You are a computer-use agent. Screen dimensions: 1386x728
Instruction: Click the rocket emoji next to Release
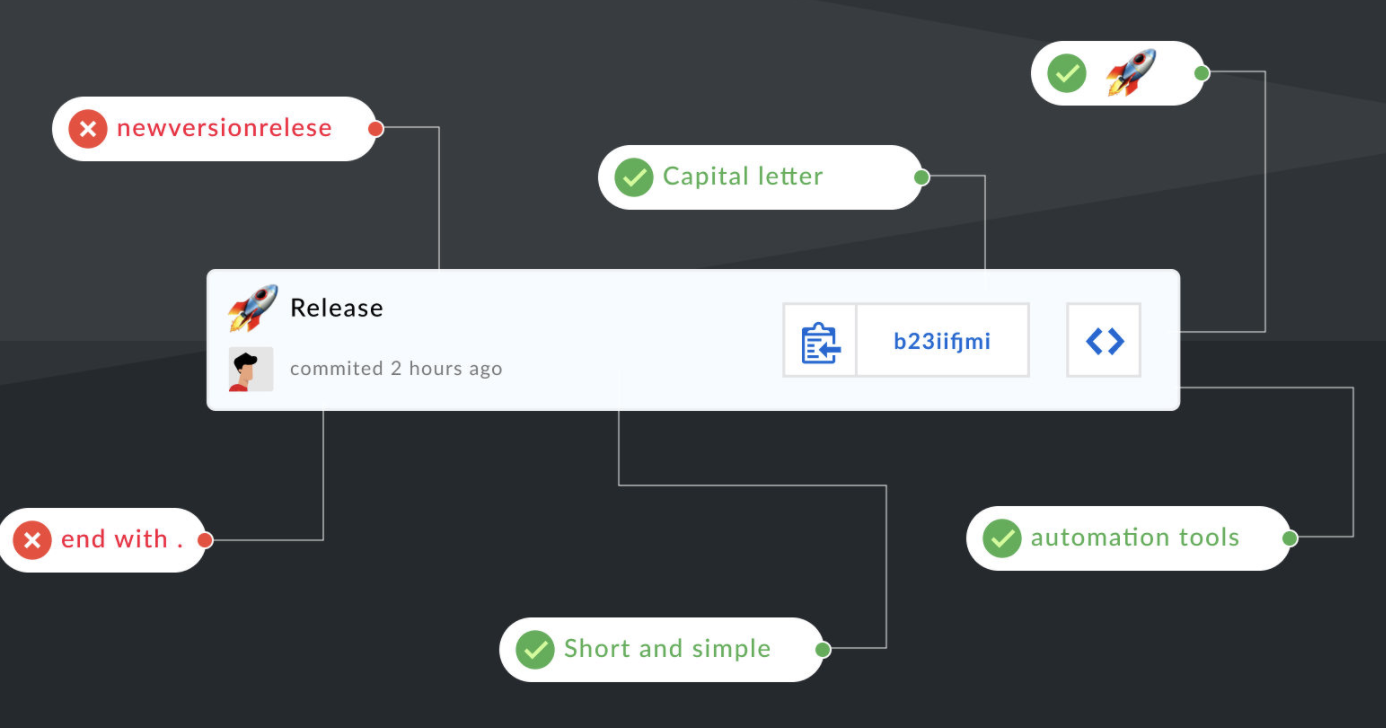[x=252, y=307]
